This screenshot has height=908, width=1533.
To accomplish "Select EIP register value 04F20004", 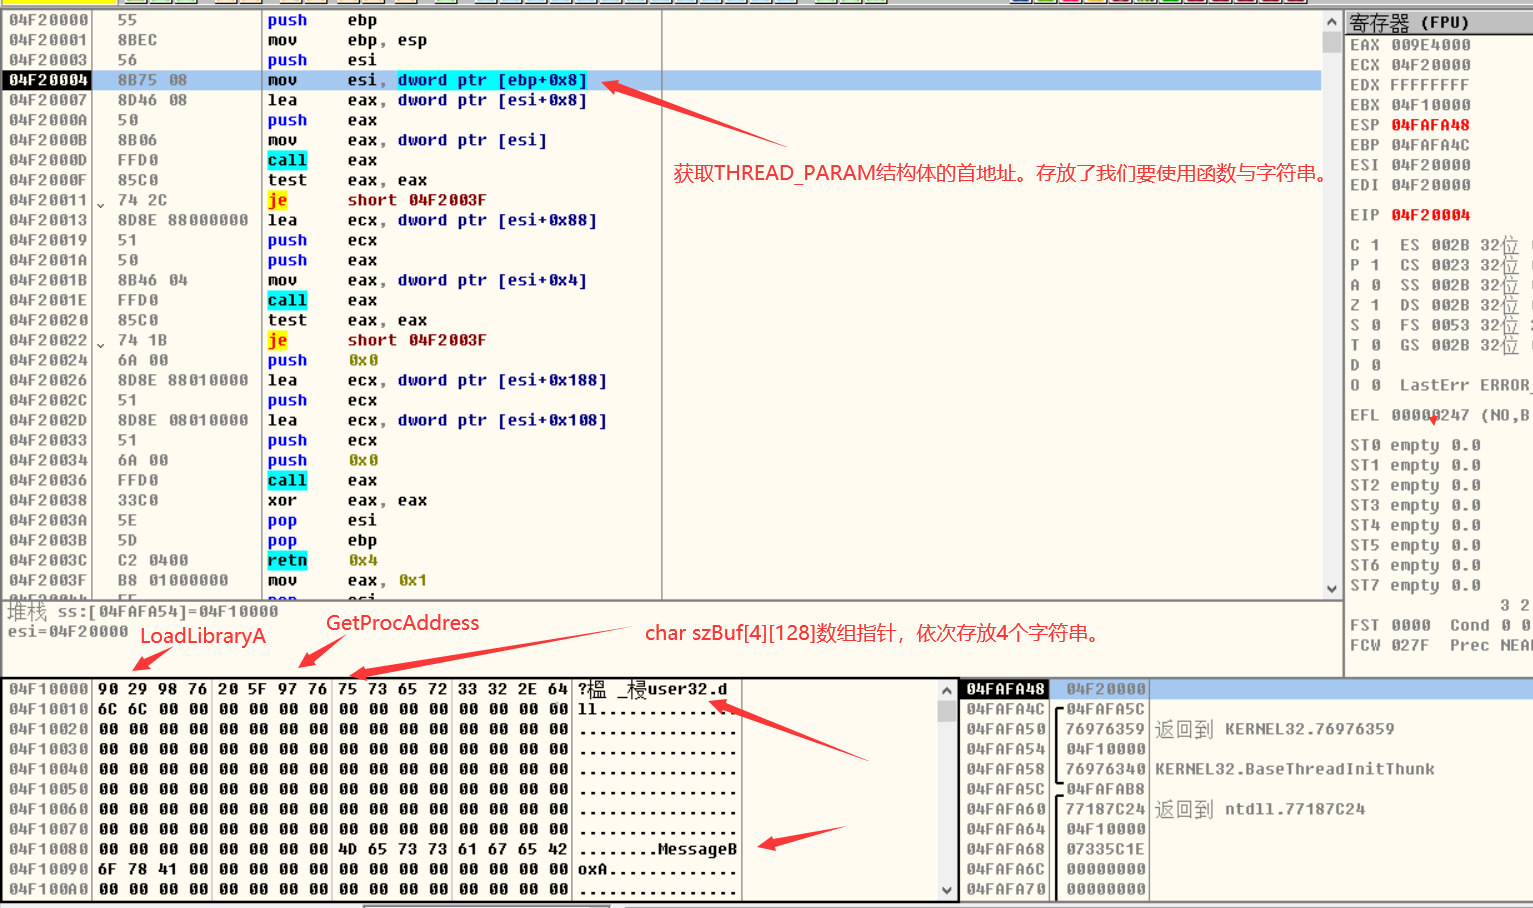I will tap(1431, 215).
